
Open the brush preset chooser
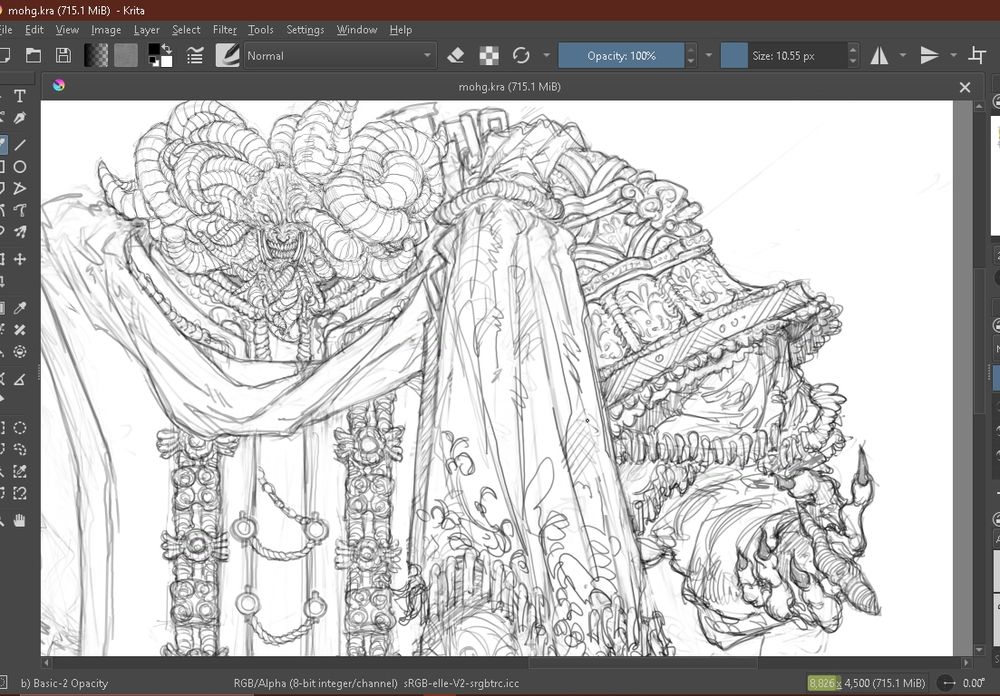(228, 56)
